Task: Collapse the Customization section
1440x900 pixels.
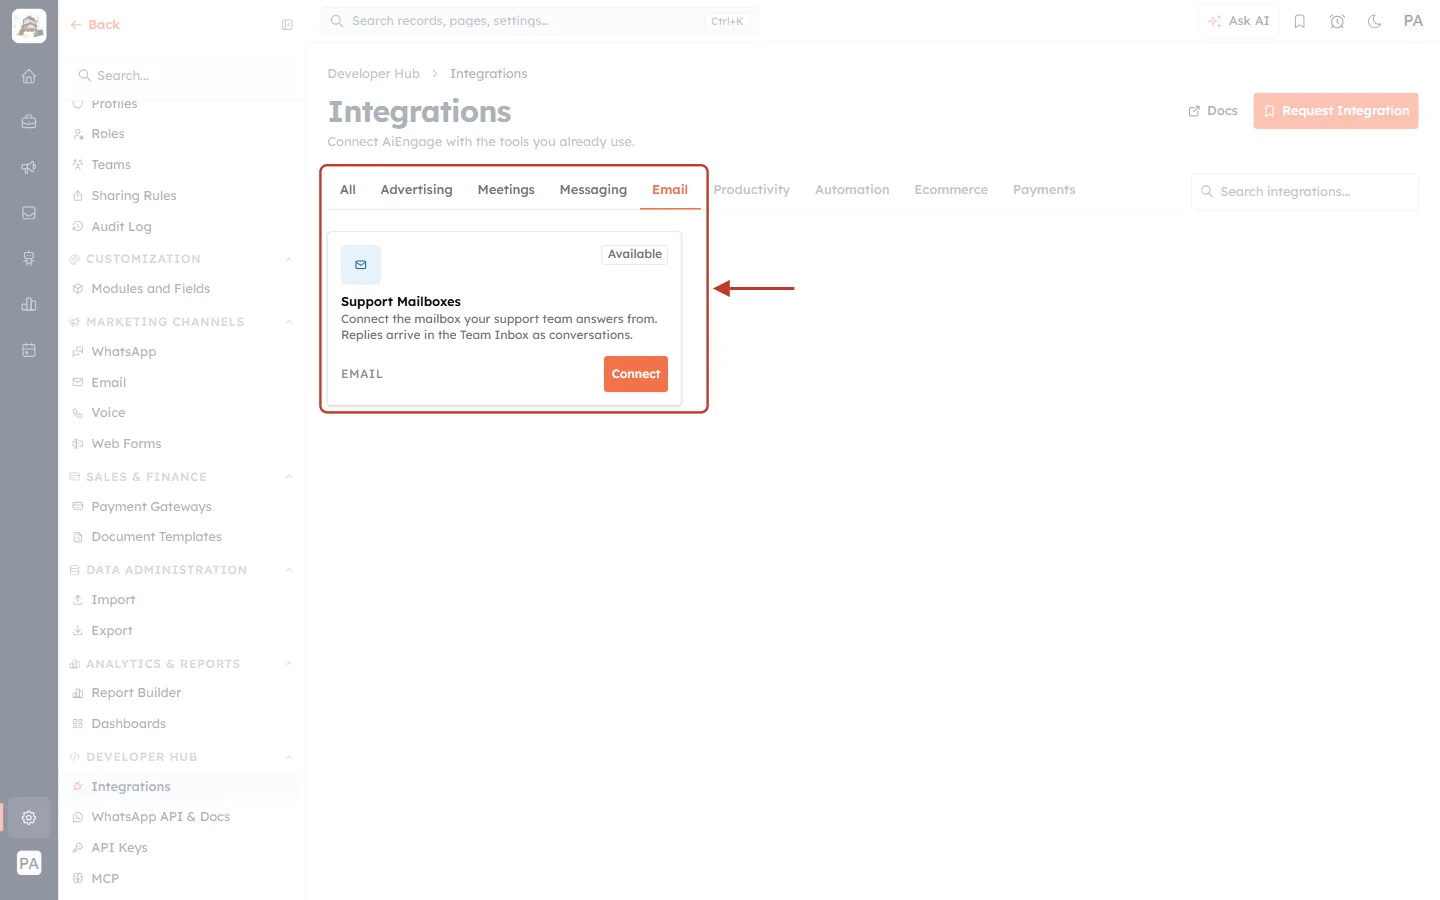Action: [289, 259]
